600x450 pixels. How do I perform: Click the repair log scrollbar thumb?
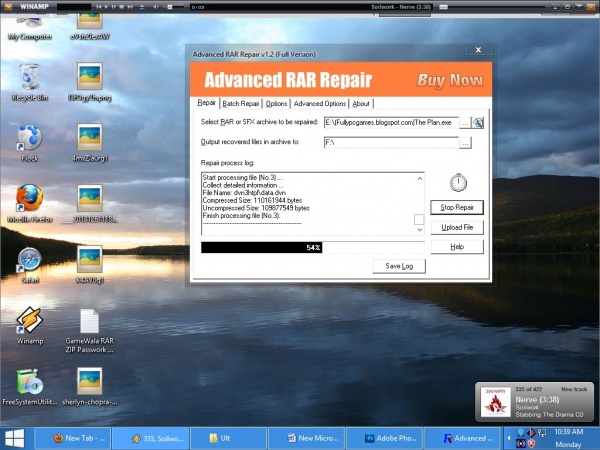coord(419,219)
